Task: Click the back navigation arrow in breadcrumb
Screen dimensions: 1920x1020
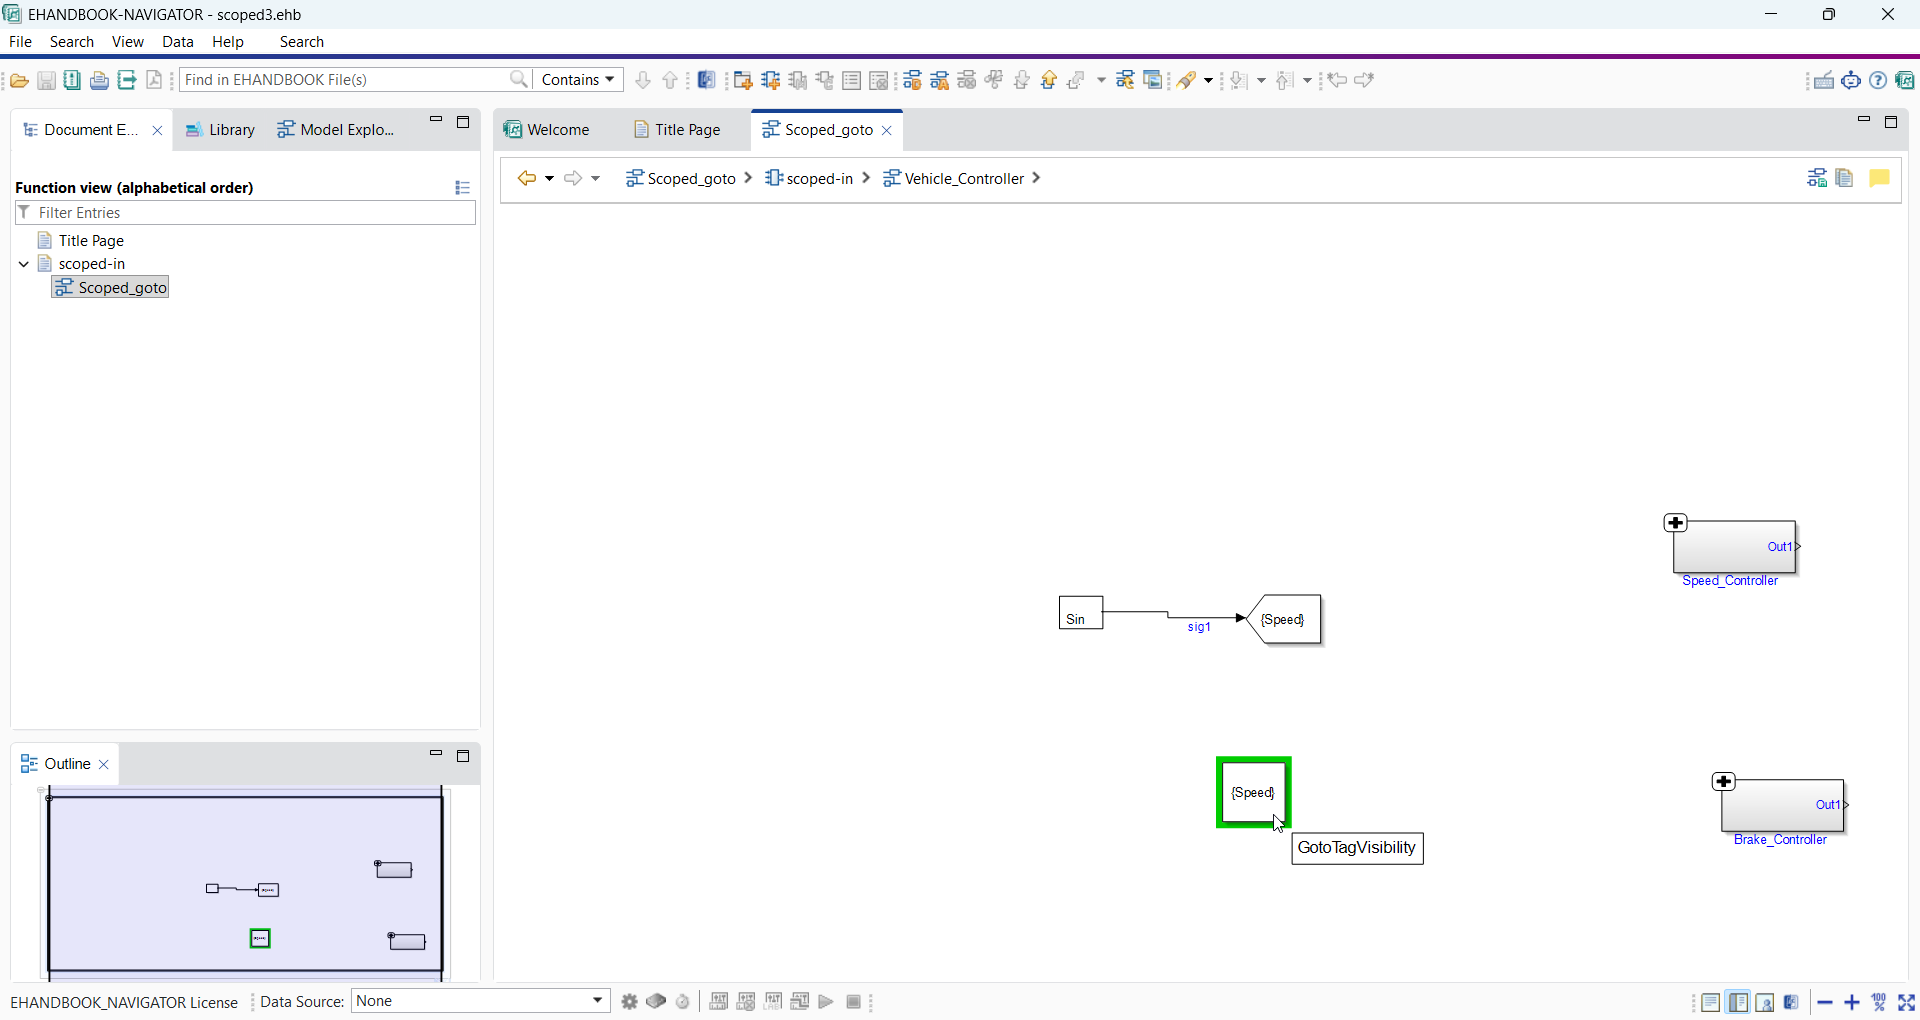Action: pos(527,178)
